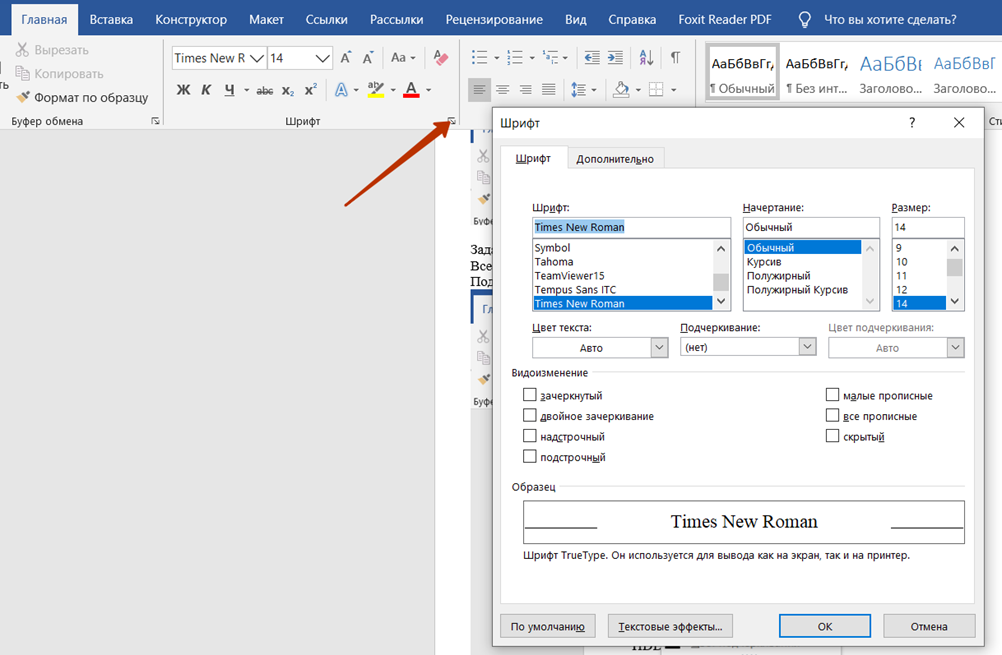
Task: Click the strikethrough abc icon
Action: (x=265, y=91)
